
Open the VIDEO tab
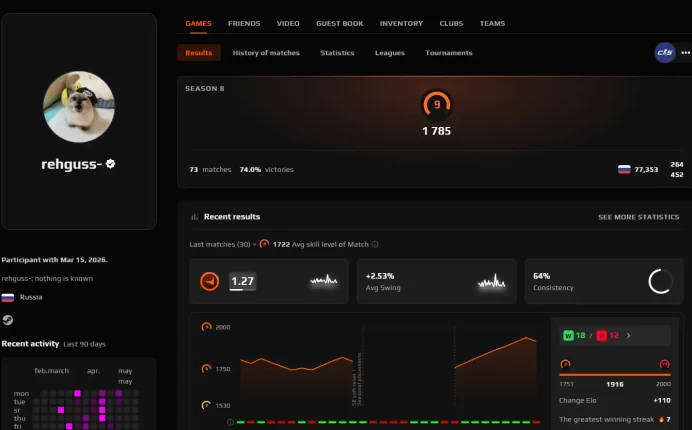pos(288,23)
